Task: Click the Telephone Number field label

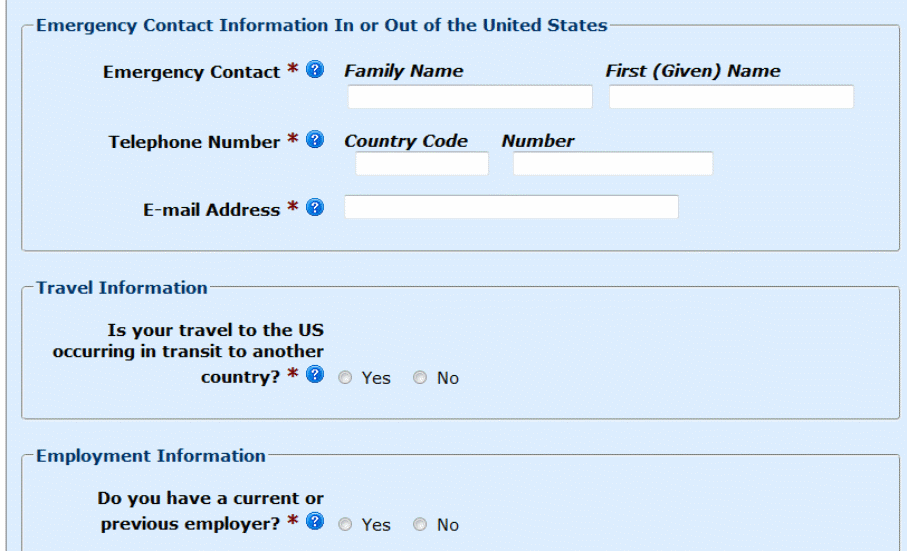Action: (194, 142)
